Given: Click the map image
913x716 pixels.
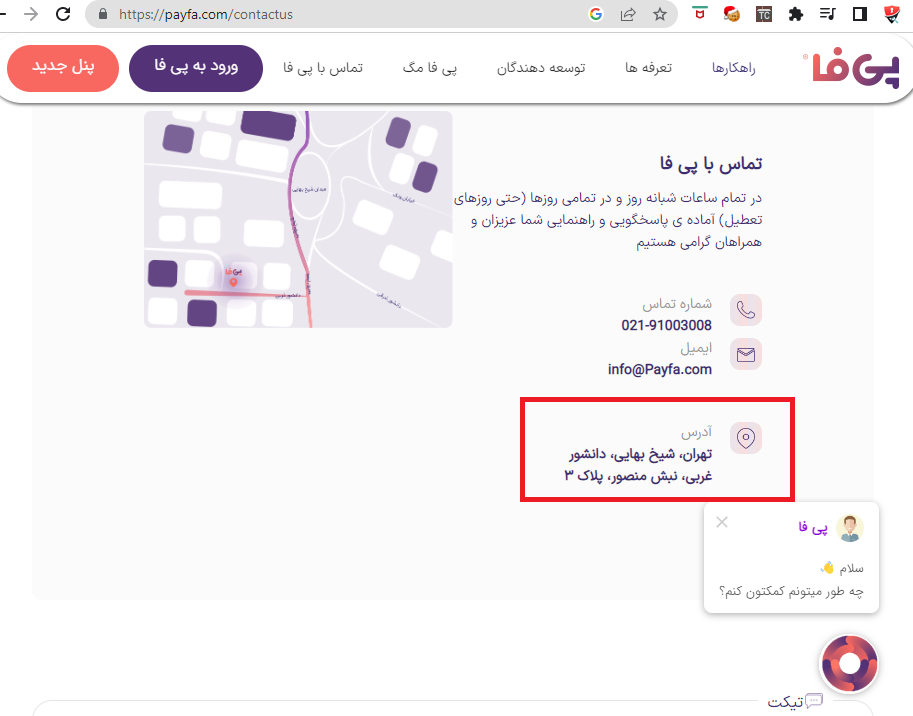Looking at the screenshot, I should [x=298, y=219].
